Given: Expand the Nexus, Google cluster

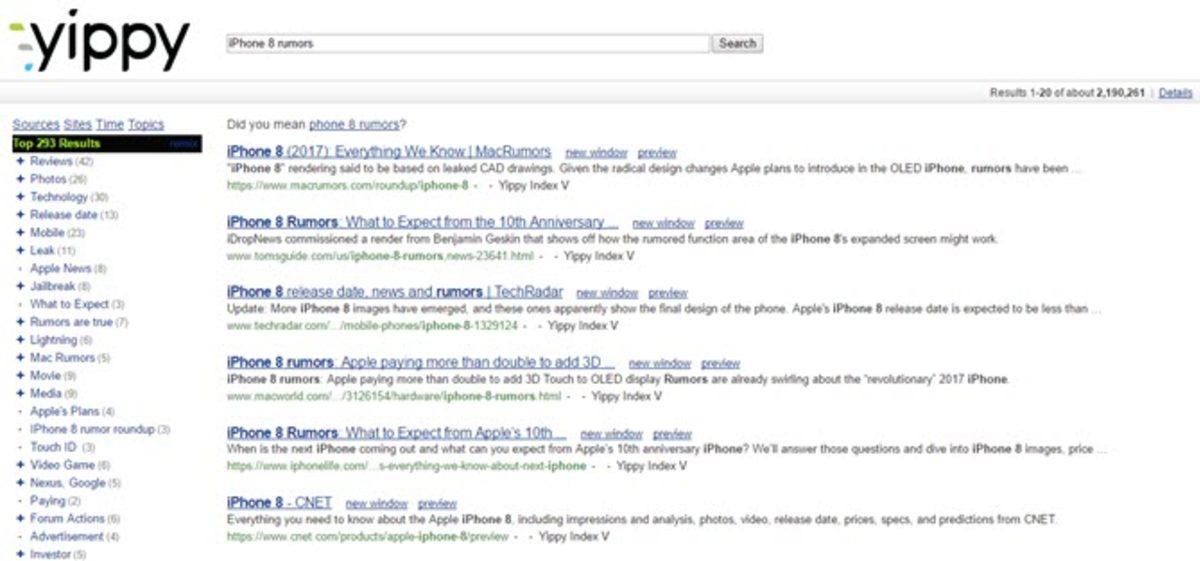Looking at the screenshot, I should [x=19, y=483].
